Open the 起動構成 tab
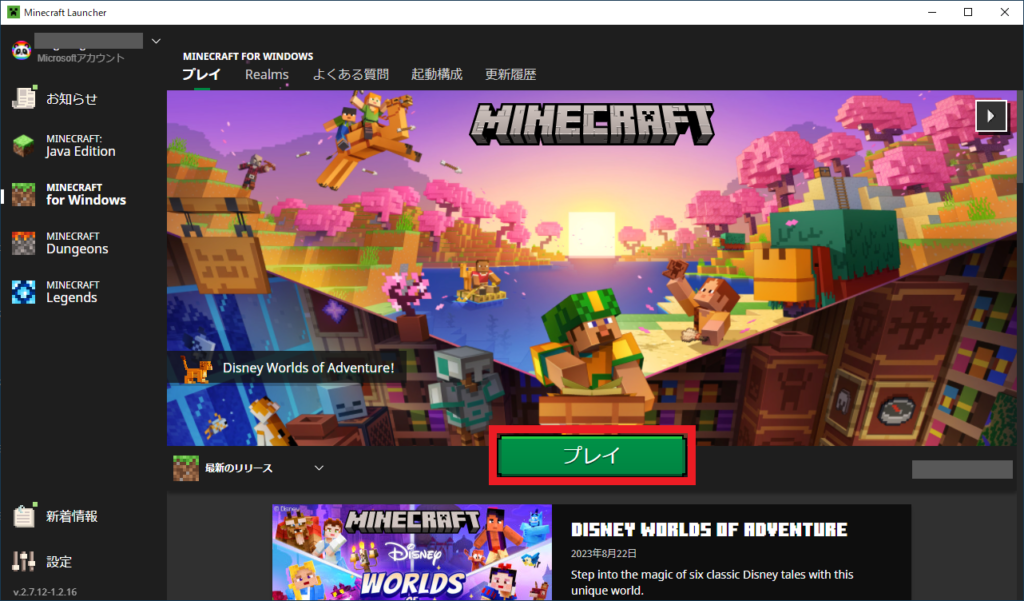Screen dimensions: 1024x601 tap(437, 74)
